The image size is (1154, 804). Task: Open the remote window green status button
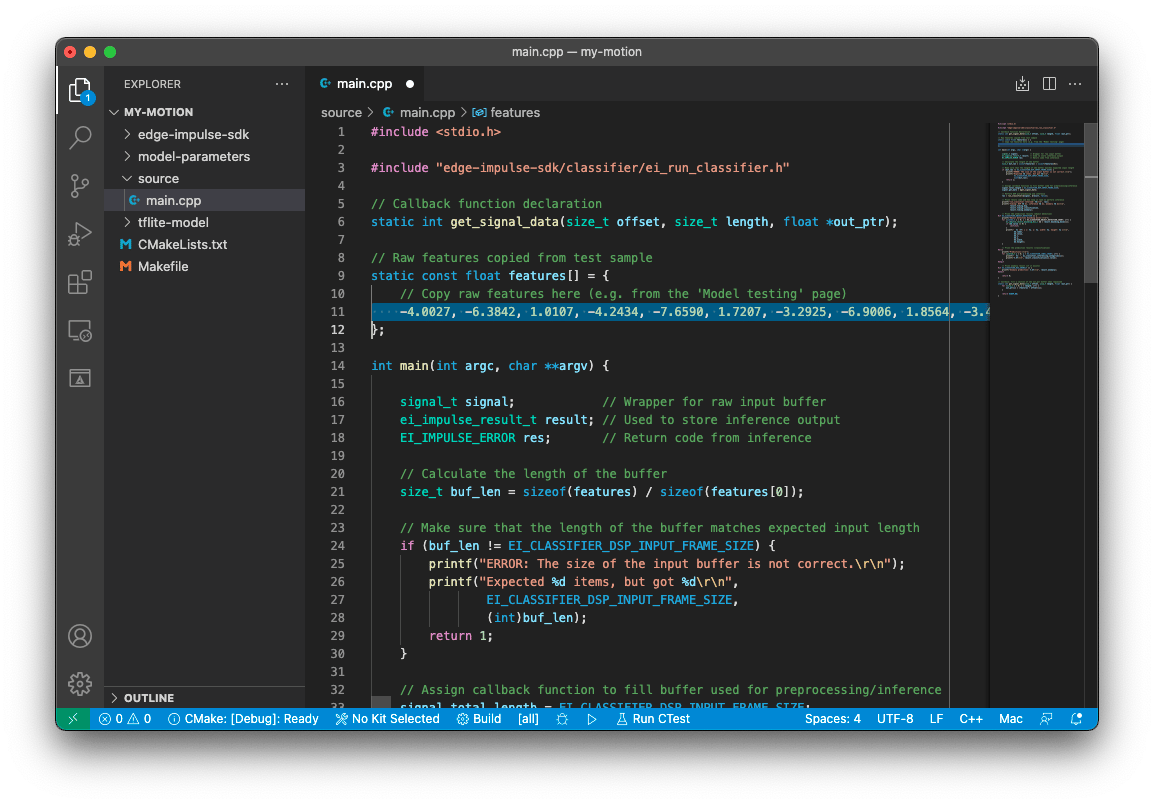[x=73, y=719]
